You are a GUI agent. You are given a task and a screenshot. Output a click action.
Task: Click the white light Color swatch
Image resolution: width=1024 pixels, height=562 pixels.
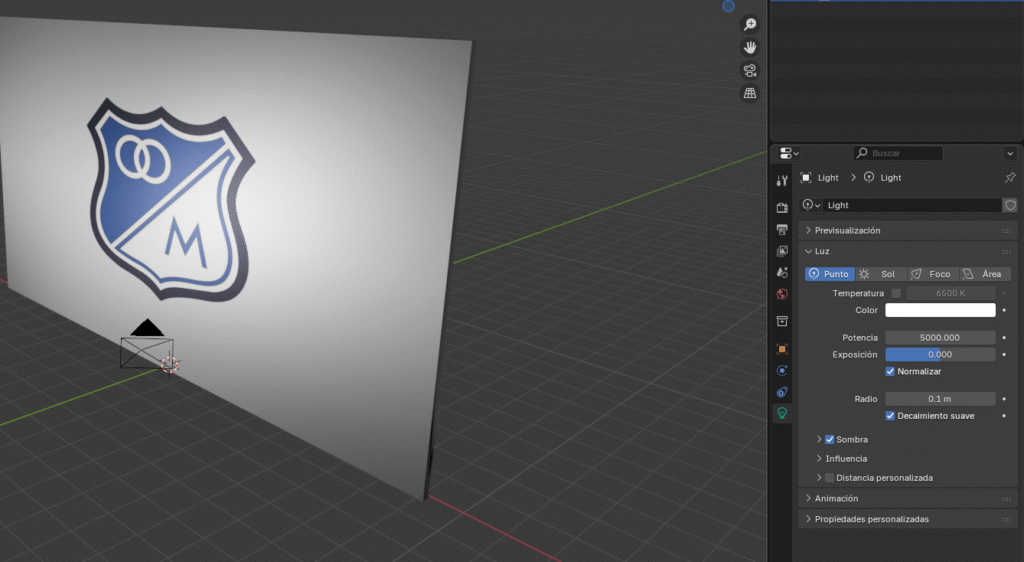(940, 311)
